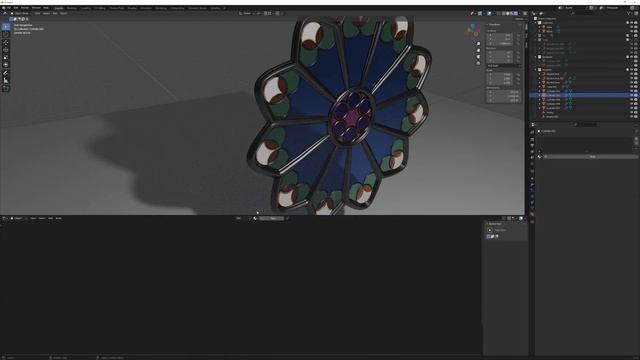Click the outliner search field
Screen dimensions: 640x360
[x=583, y=13]
